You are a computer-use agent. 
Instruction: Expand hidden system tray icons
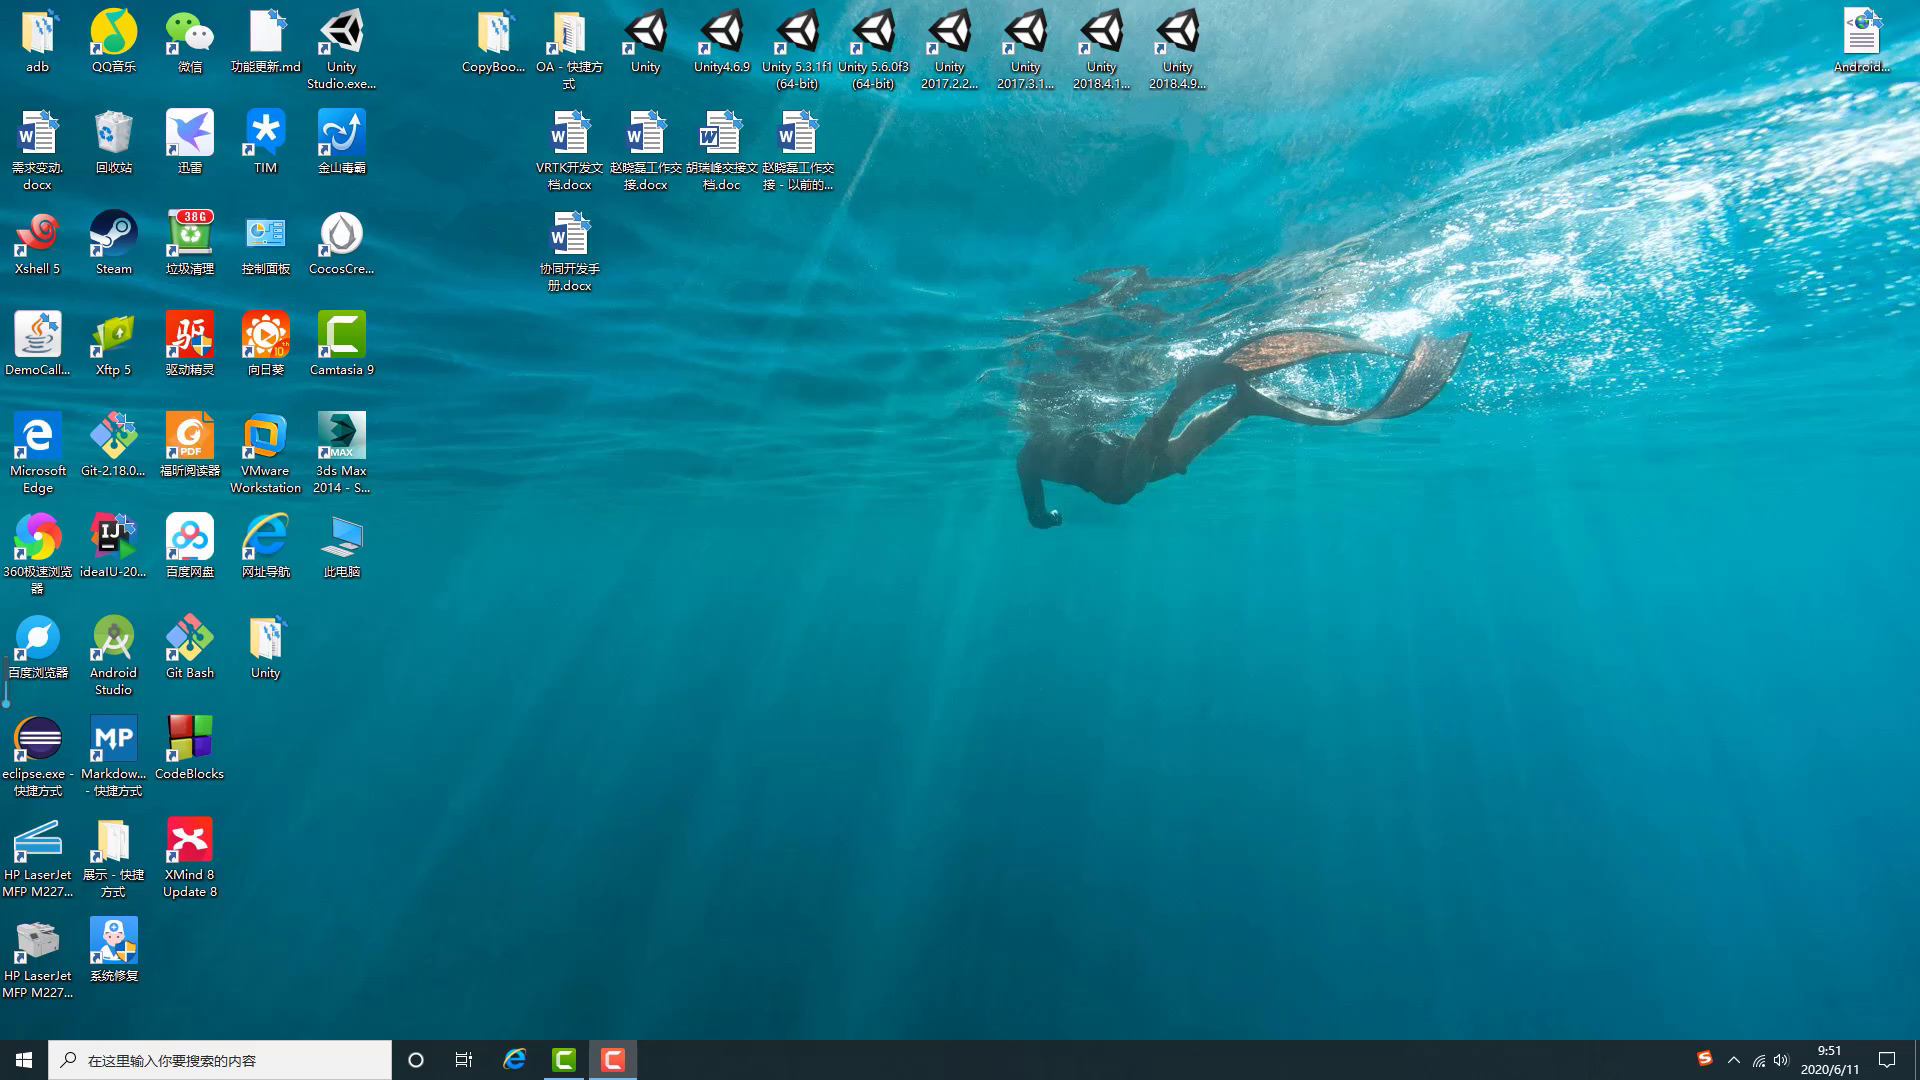(x=1734, y=1060)
